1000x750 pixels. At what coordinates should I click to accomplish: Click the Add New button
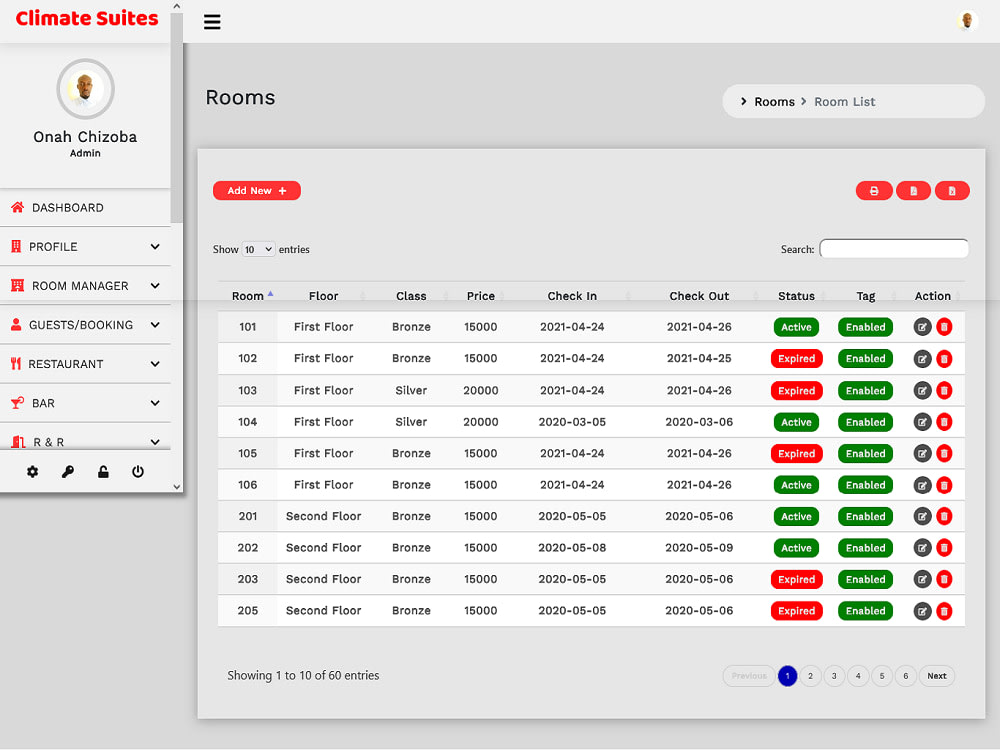[x=257, y=191]
